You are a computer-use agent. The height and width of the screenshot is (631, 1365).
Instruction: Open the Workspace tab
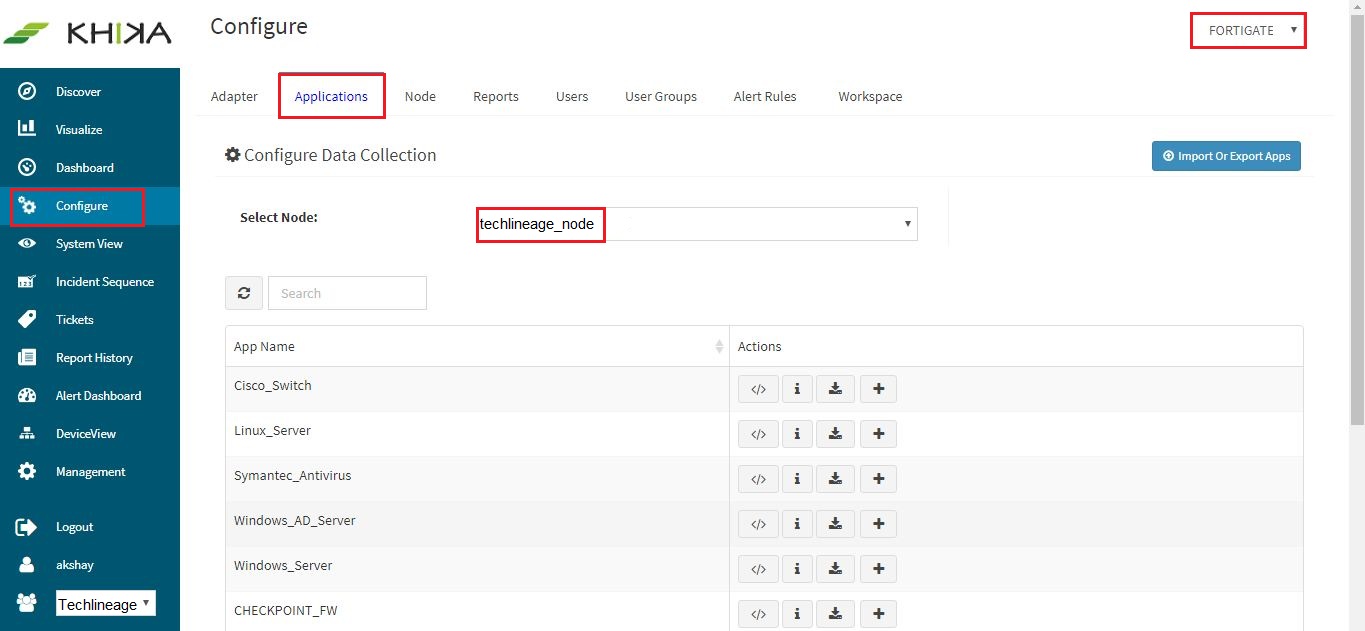pyautogui.click(x=870, y=96)
